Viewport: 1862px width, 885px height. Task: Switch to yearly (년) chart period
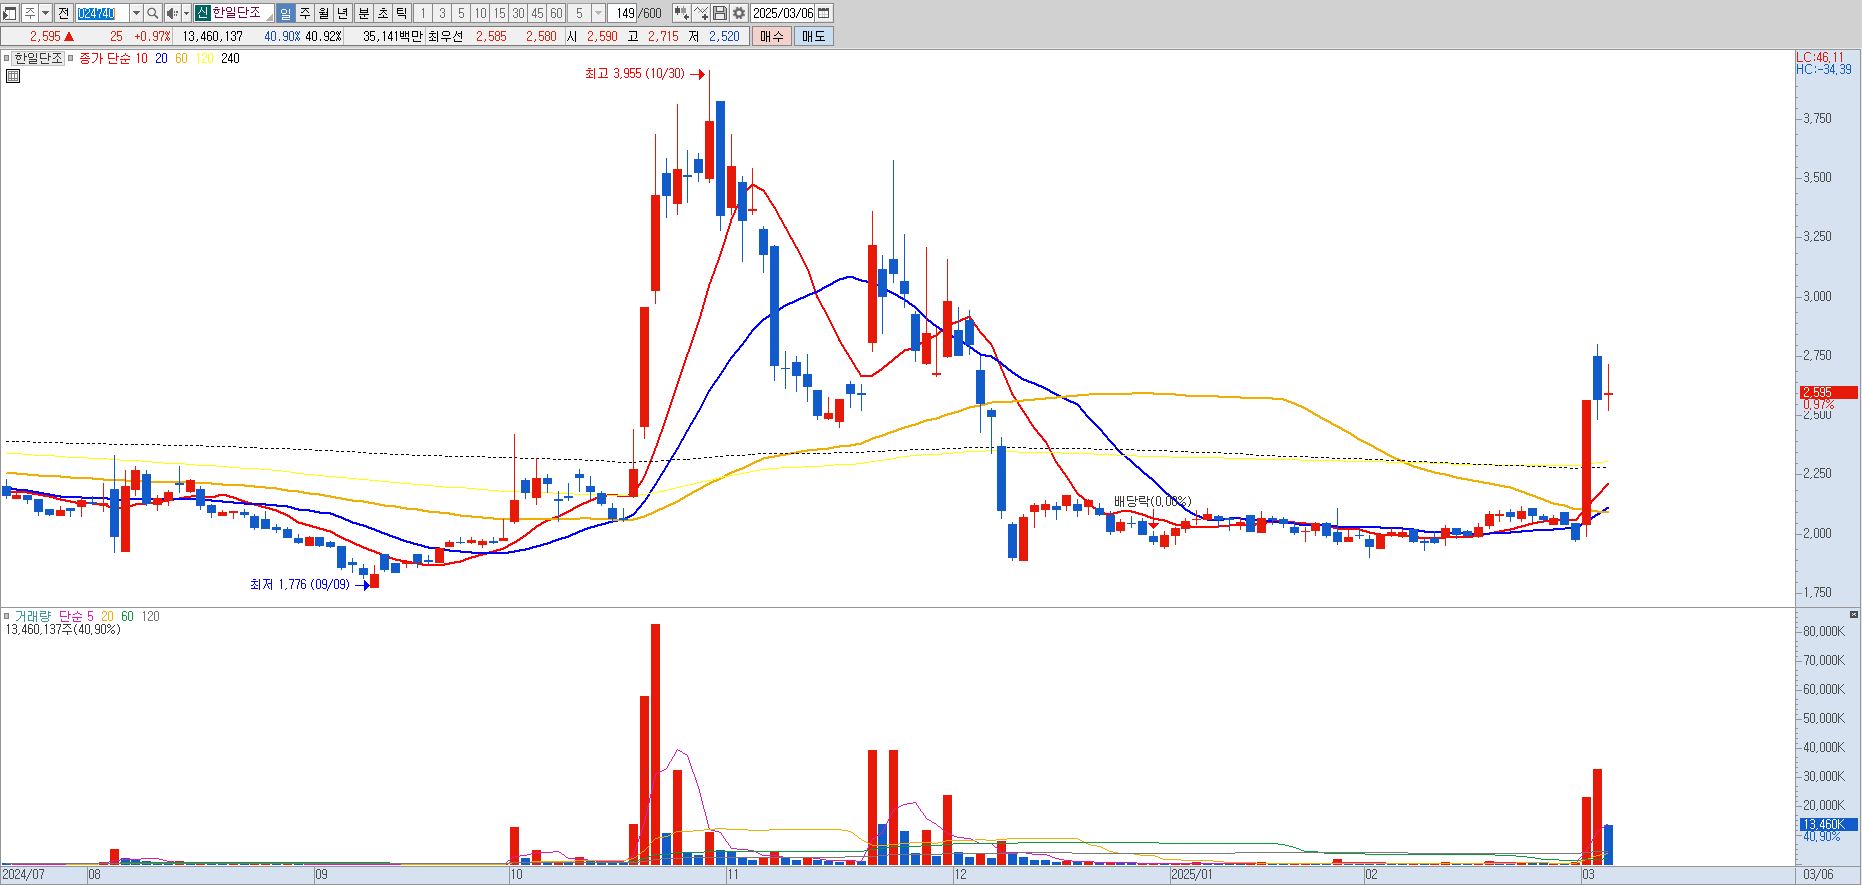click(x=343, y=13)
